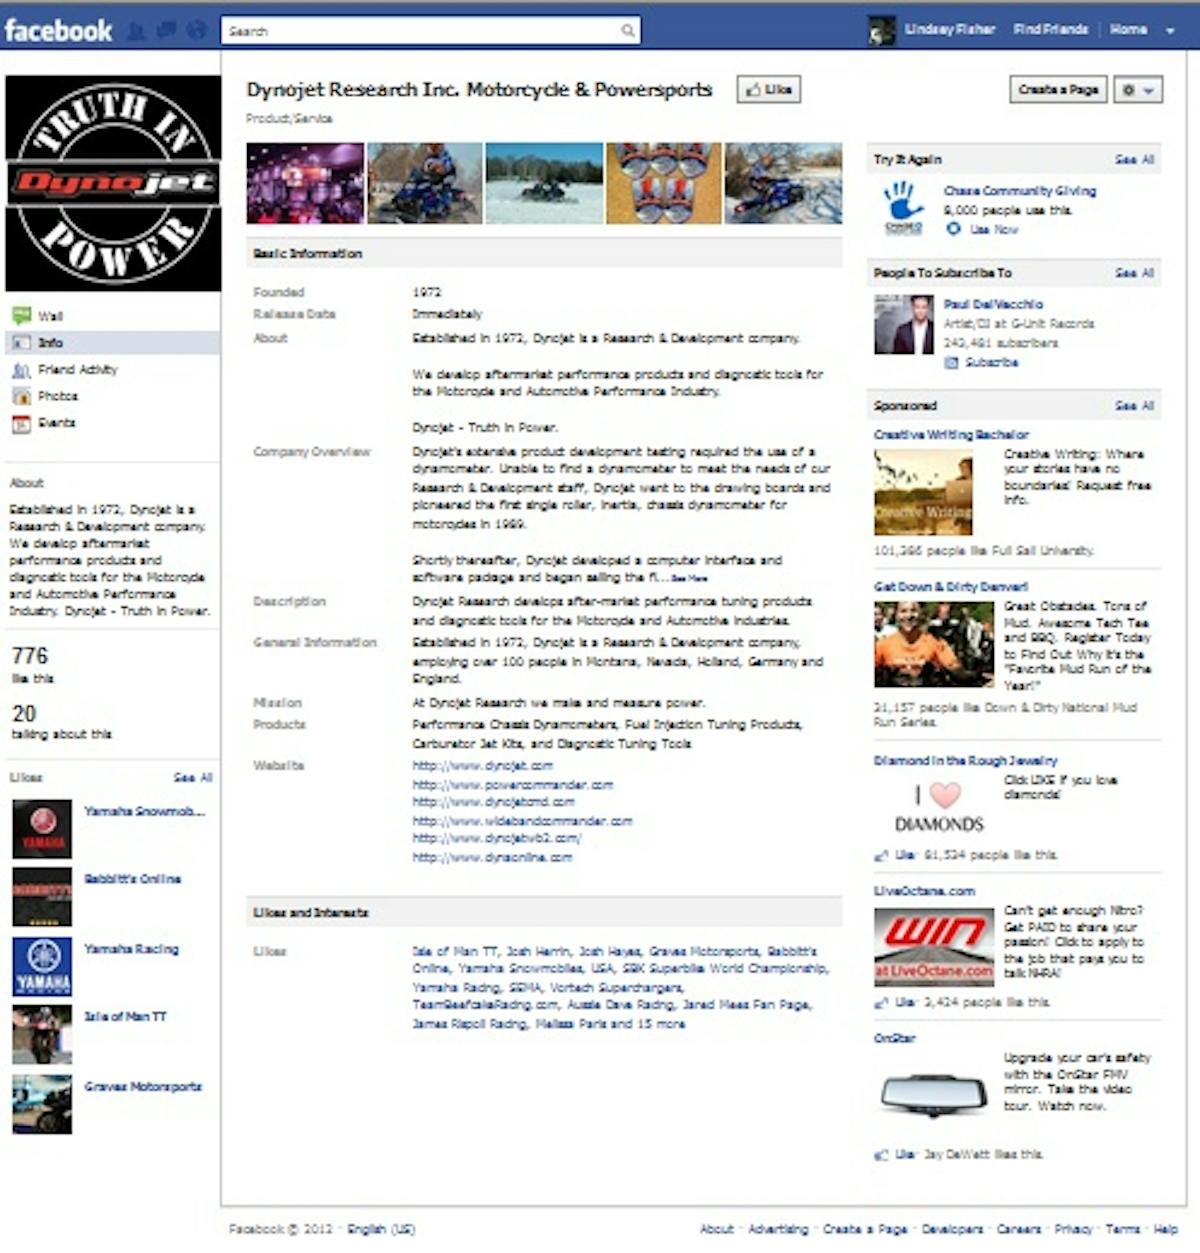
Task: Select Photos in the left sidebar
Action: tap(57, 396)
